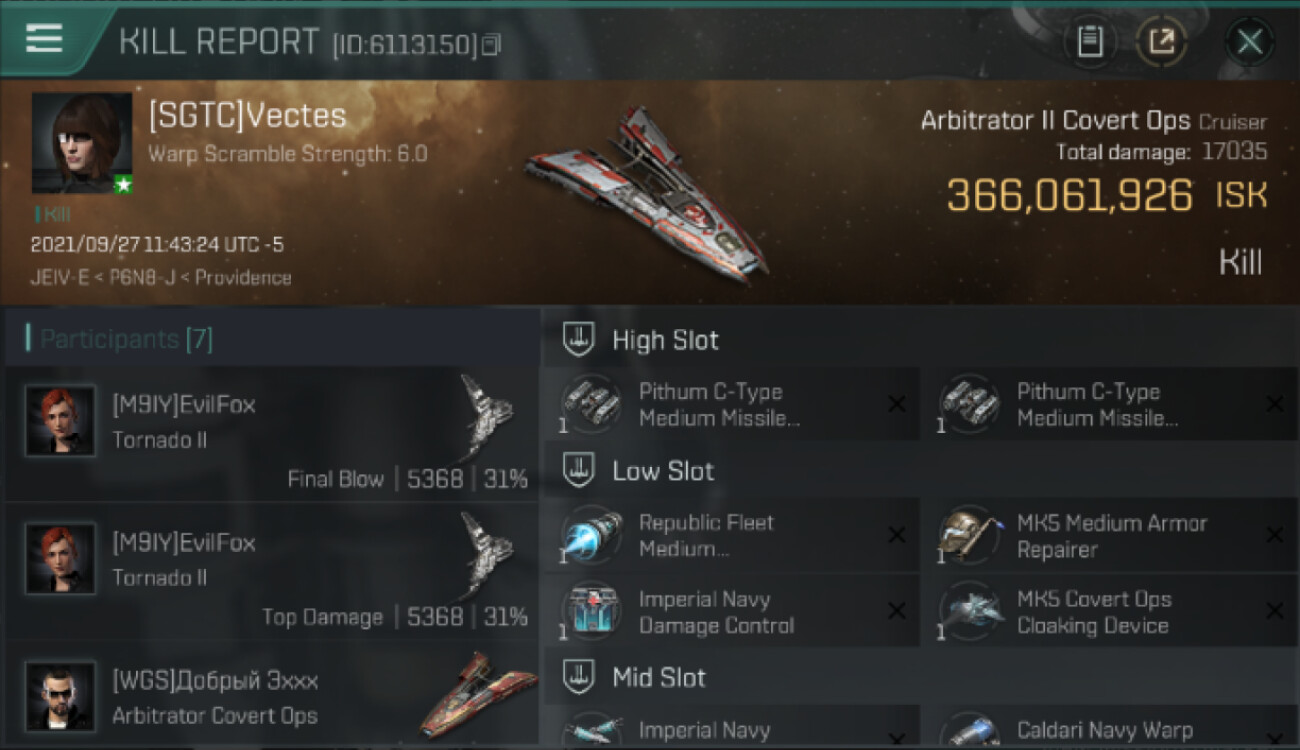Click the Republic Fleet Medium module icon
Screen dimensions: 1300x750
[591, 535]
